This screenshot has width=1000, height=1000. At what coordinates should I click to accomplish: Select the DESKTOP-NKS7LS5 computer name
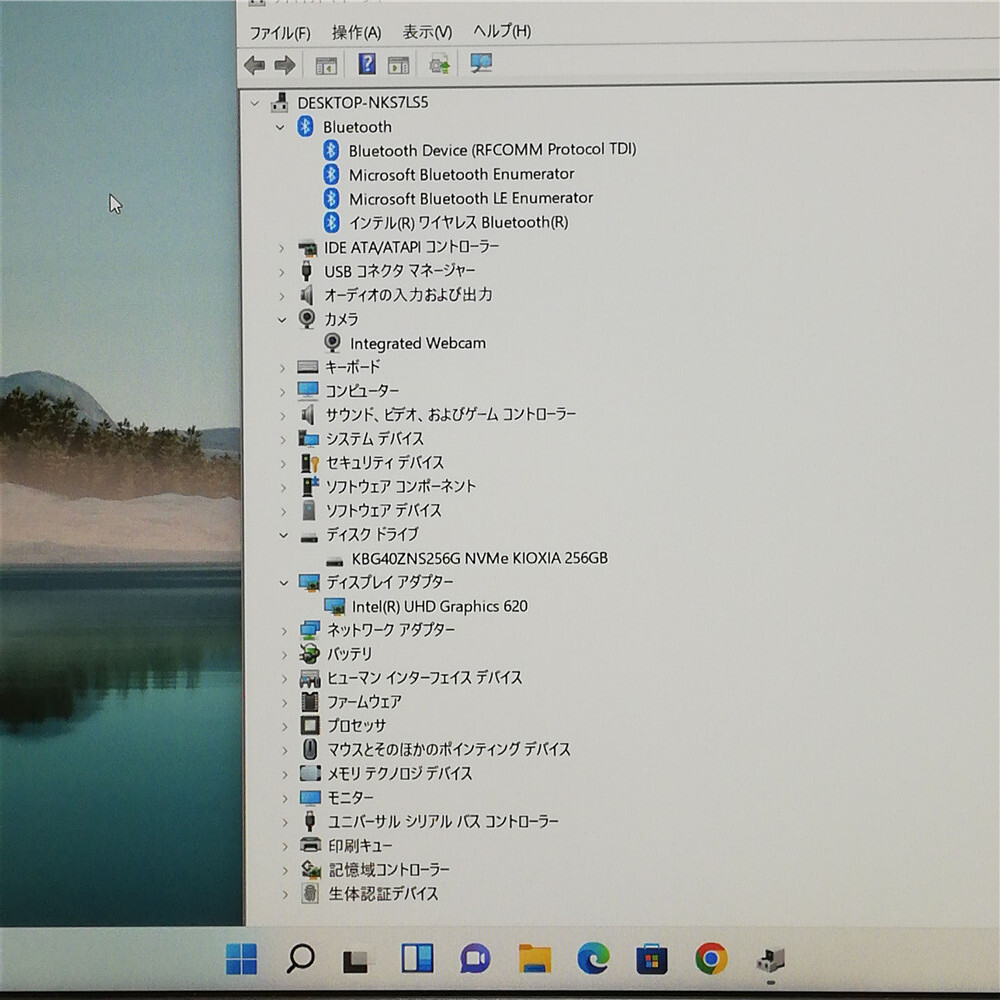point(362,103)
